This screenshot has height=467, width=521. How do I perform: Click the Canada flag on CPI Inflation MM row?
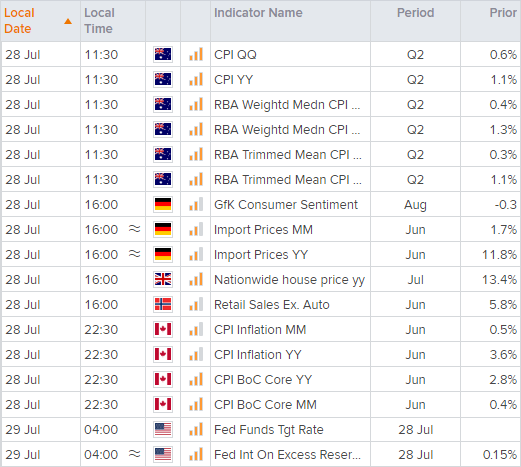(163, 329)
